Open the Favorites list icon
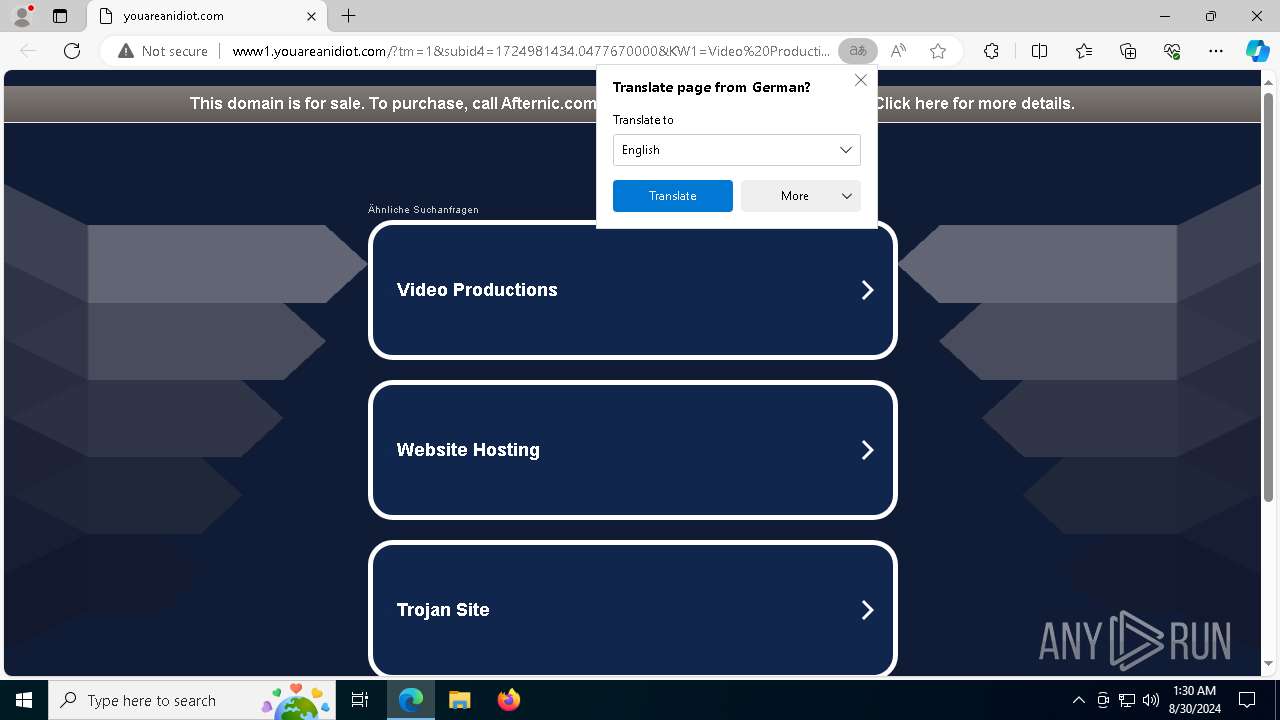The image size is (1280, 720). [1084, 51]
